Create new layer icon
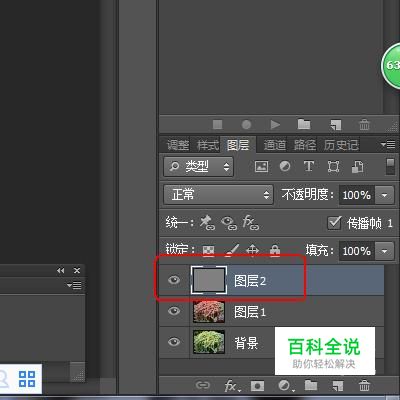Screen dimensions: 400x400 [338, 386]
